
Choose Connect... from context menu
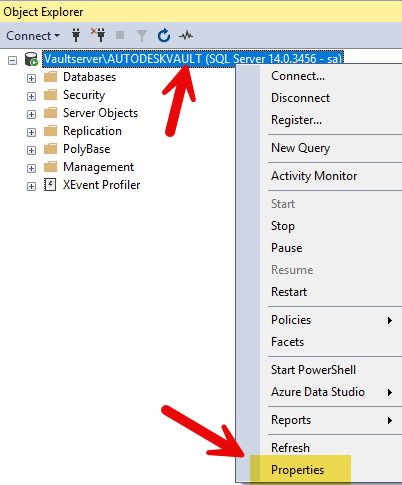pos(298,76)
